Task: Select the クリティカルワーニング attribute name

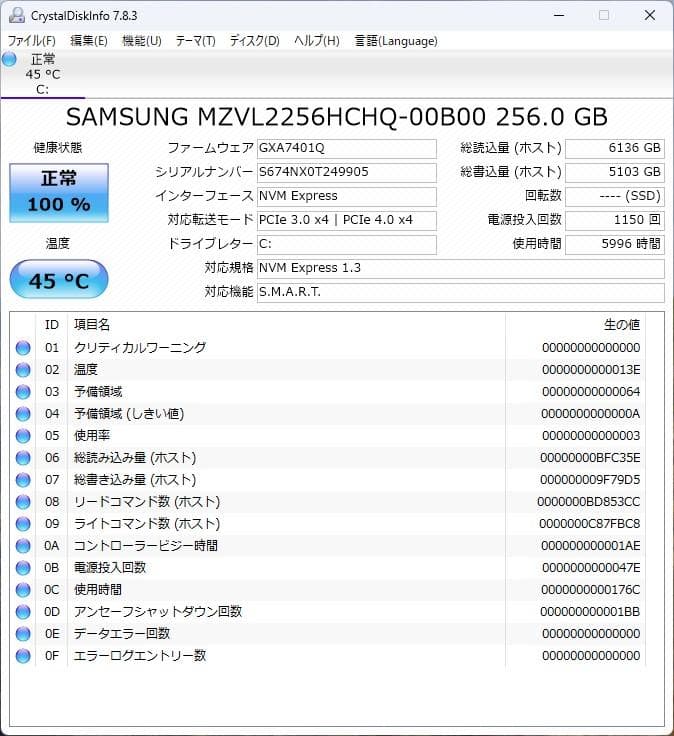Action: 140,348
